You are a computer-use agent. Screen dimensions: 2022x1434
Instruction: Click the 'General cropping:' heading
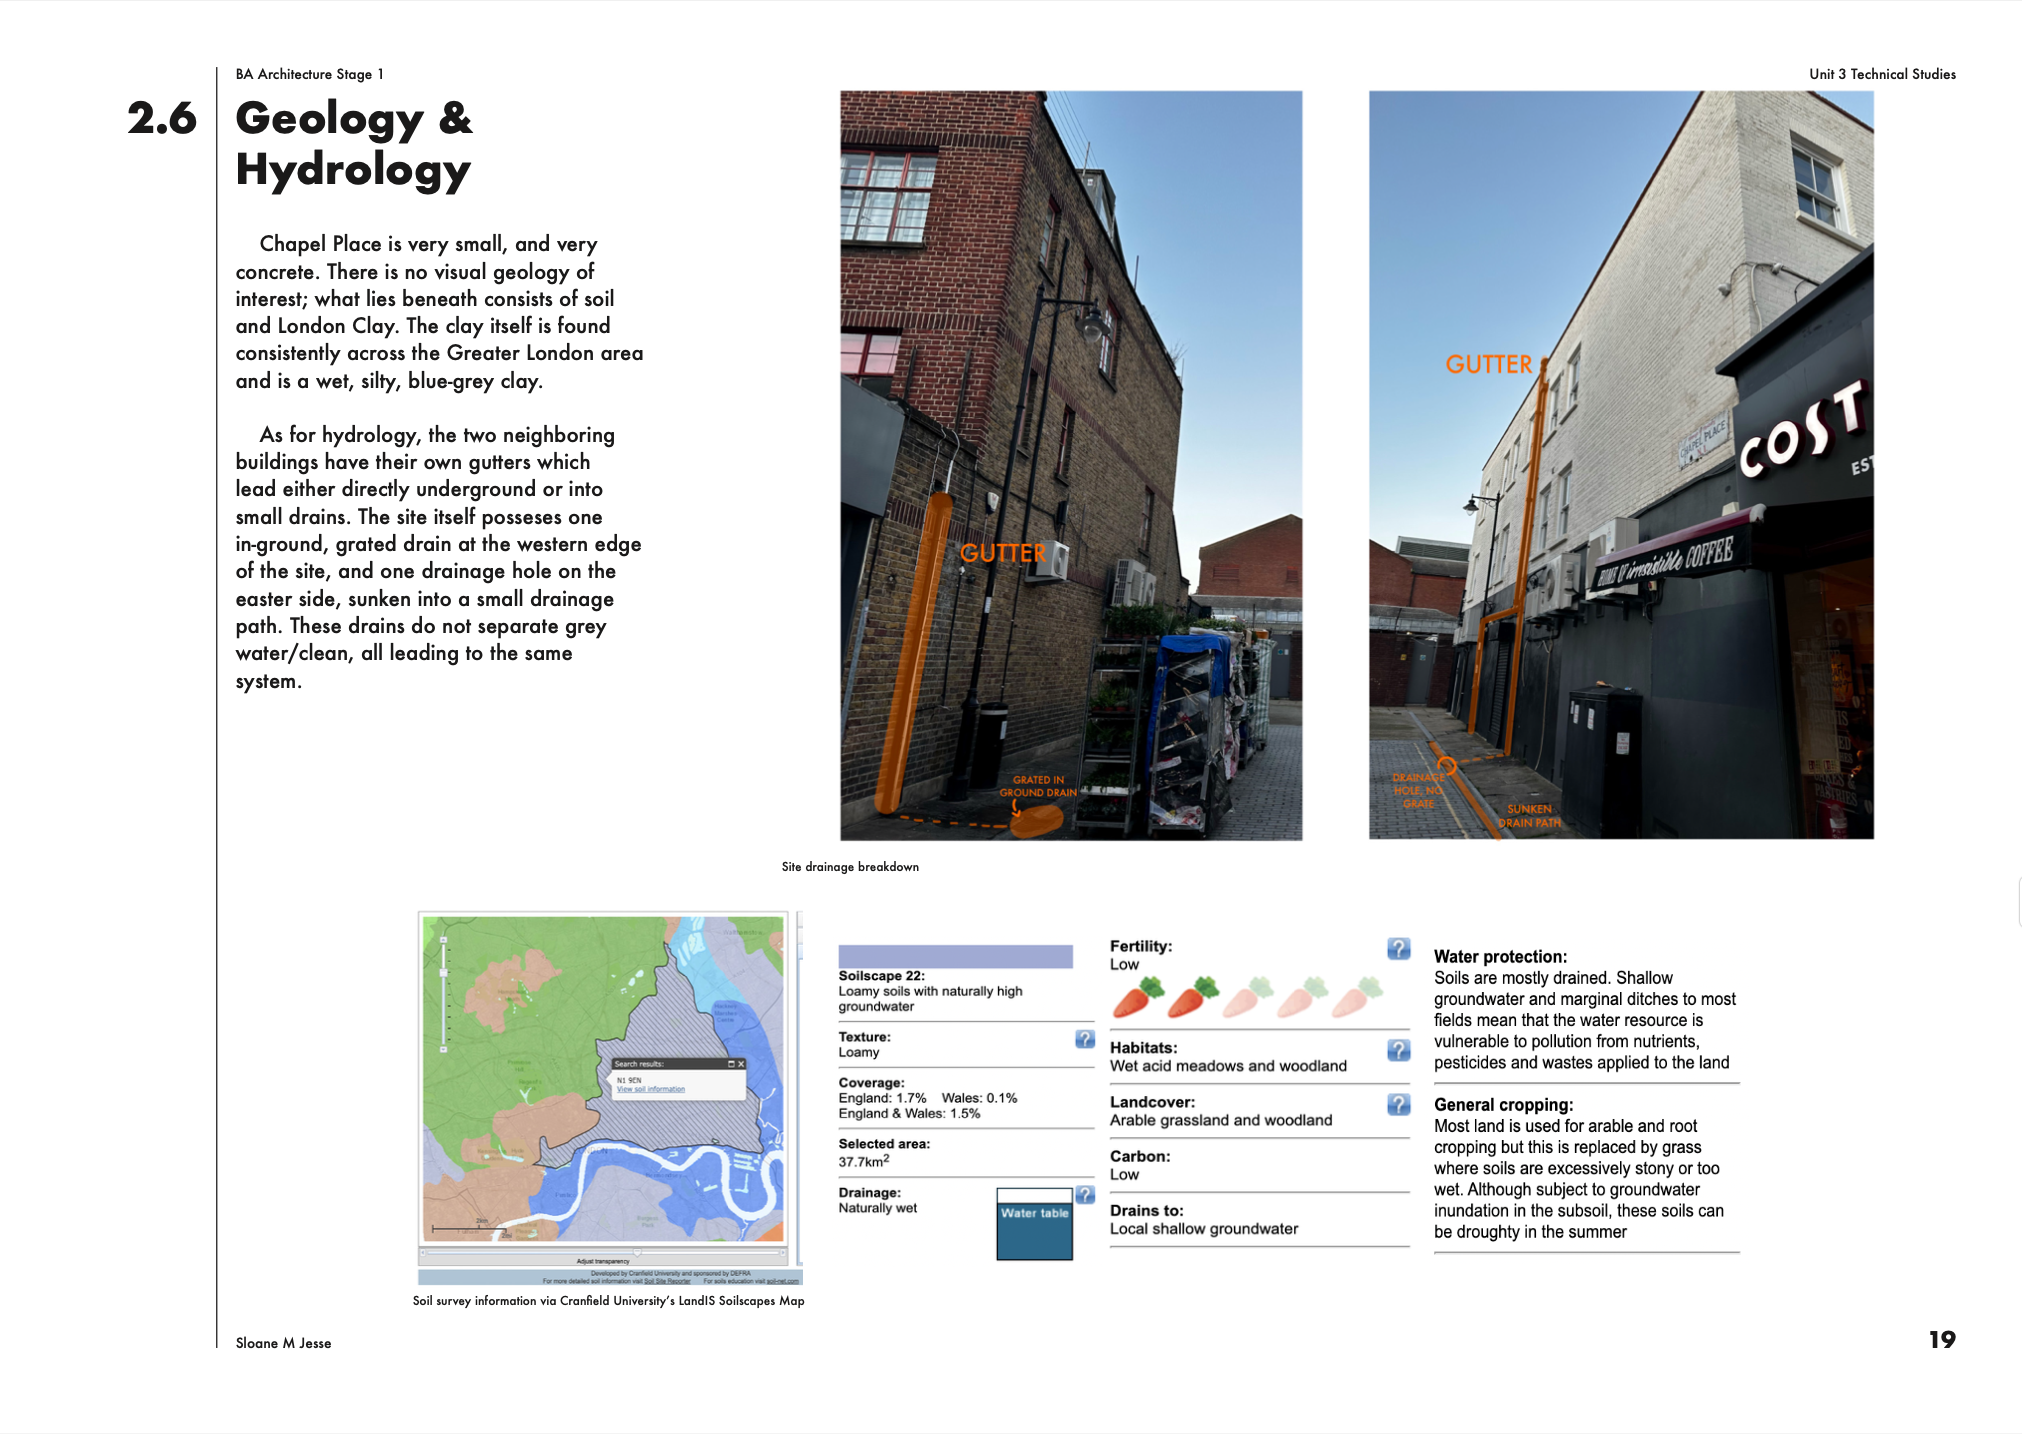[1503, 1105]
